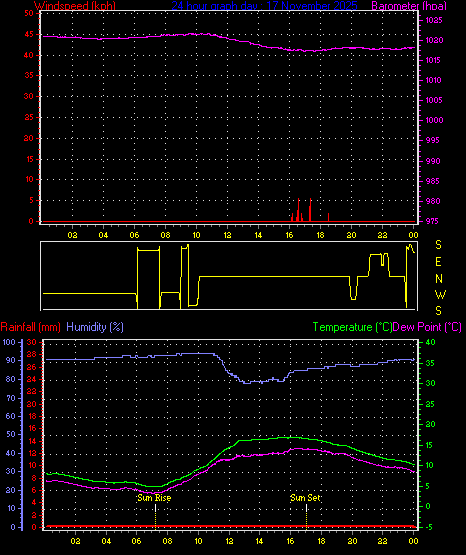This screenshot has width=466, height=555.
Task: Select the 990 barometer scale label
Action: 433,161
